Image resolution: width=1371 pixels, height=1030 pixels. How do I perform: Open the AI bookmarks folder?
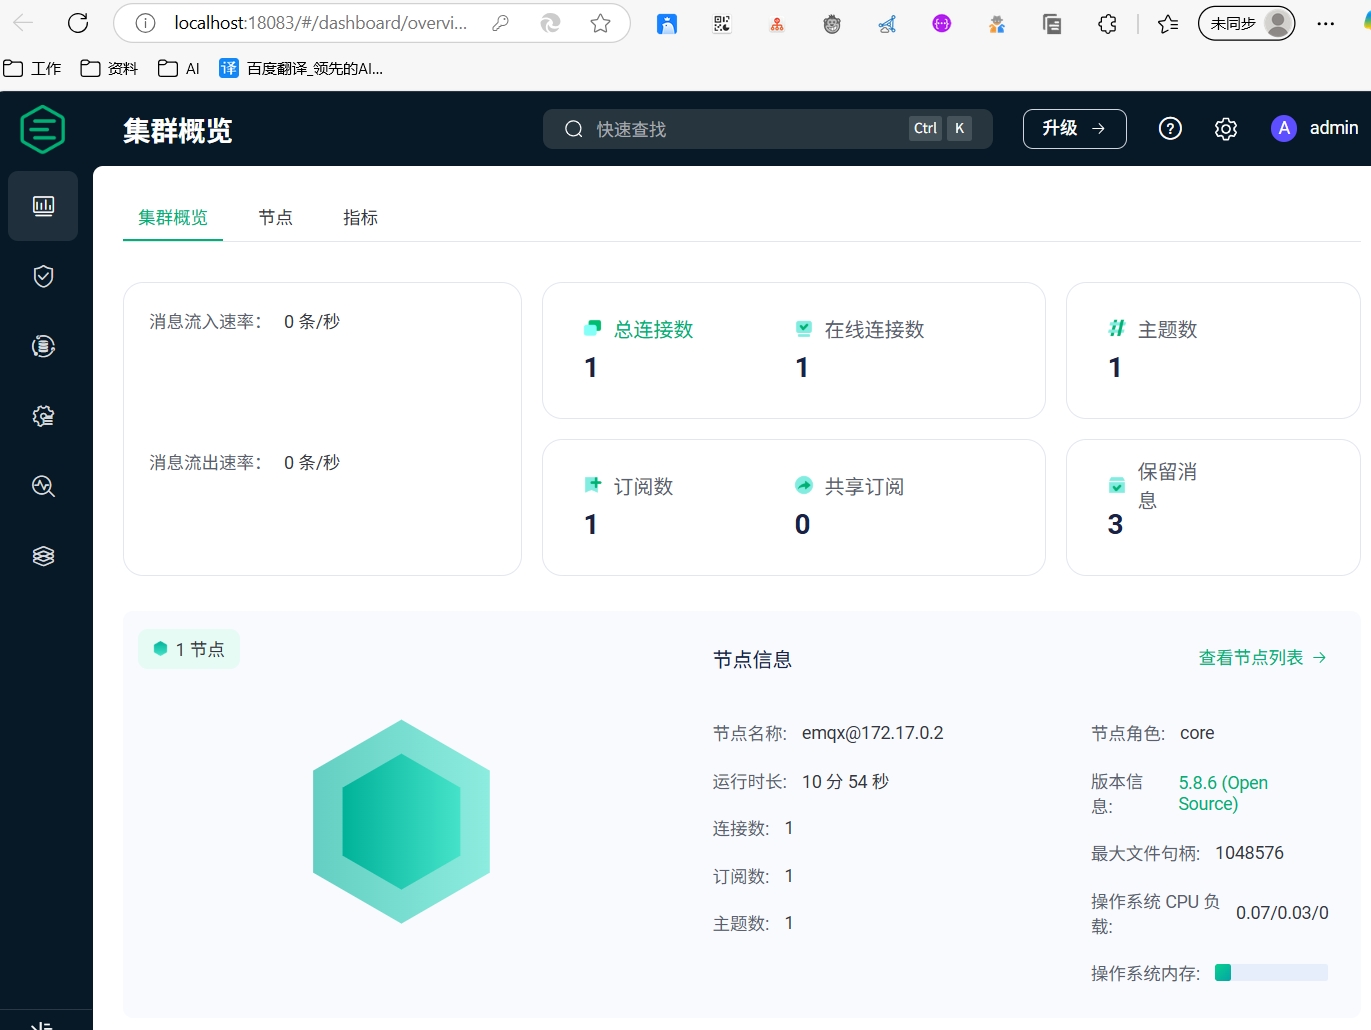point(180,68)
